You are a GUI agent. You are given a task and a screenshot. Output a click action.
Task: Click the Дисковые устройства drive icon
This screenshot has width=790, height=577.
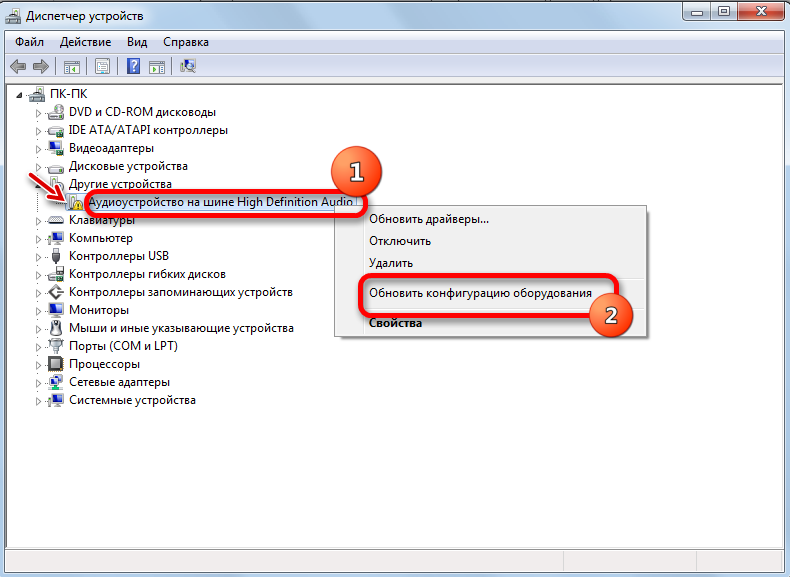click(x=55, y=167)
